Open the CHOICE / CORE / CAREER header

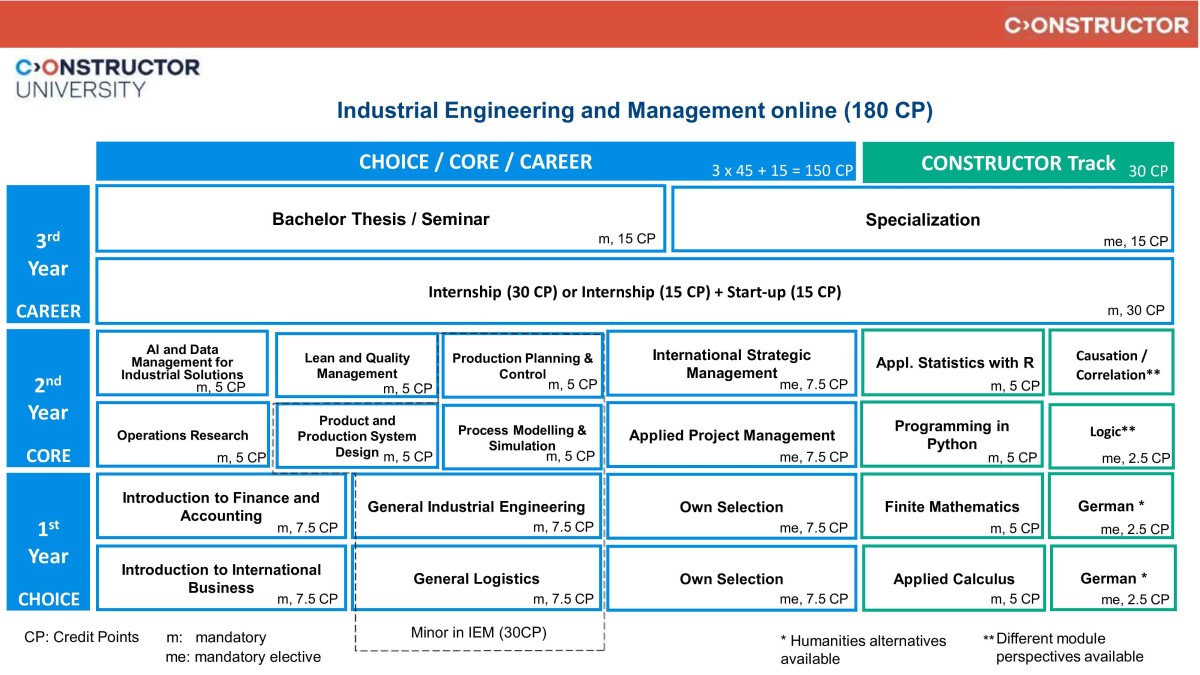click(x=475, y=162)
